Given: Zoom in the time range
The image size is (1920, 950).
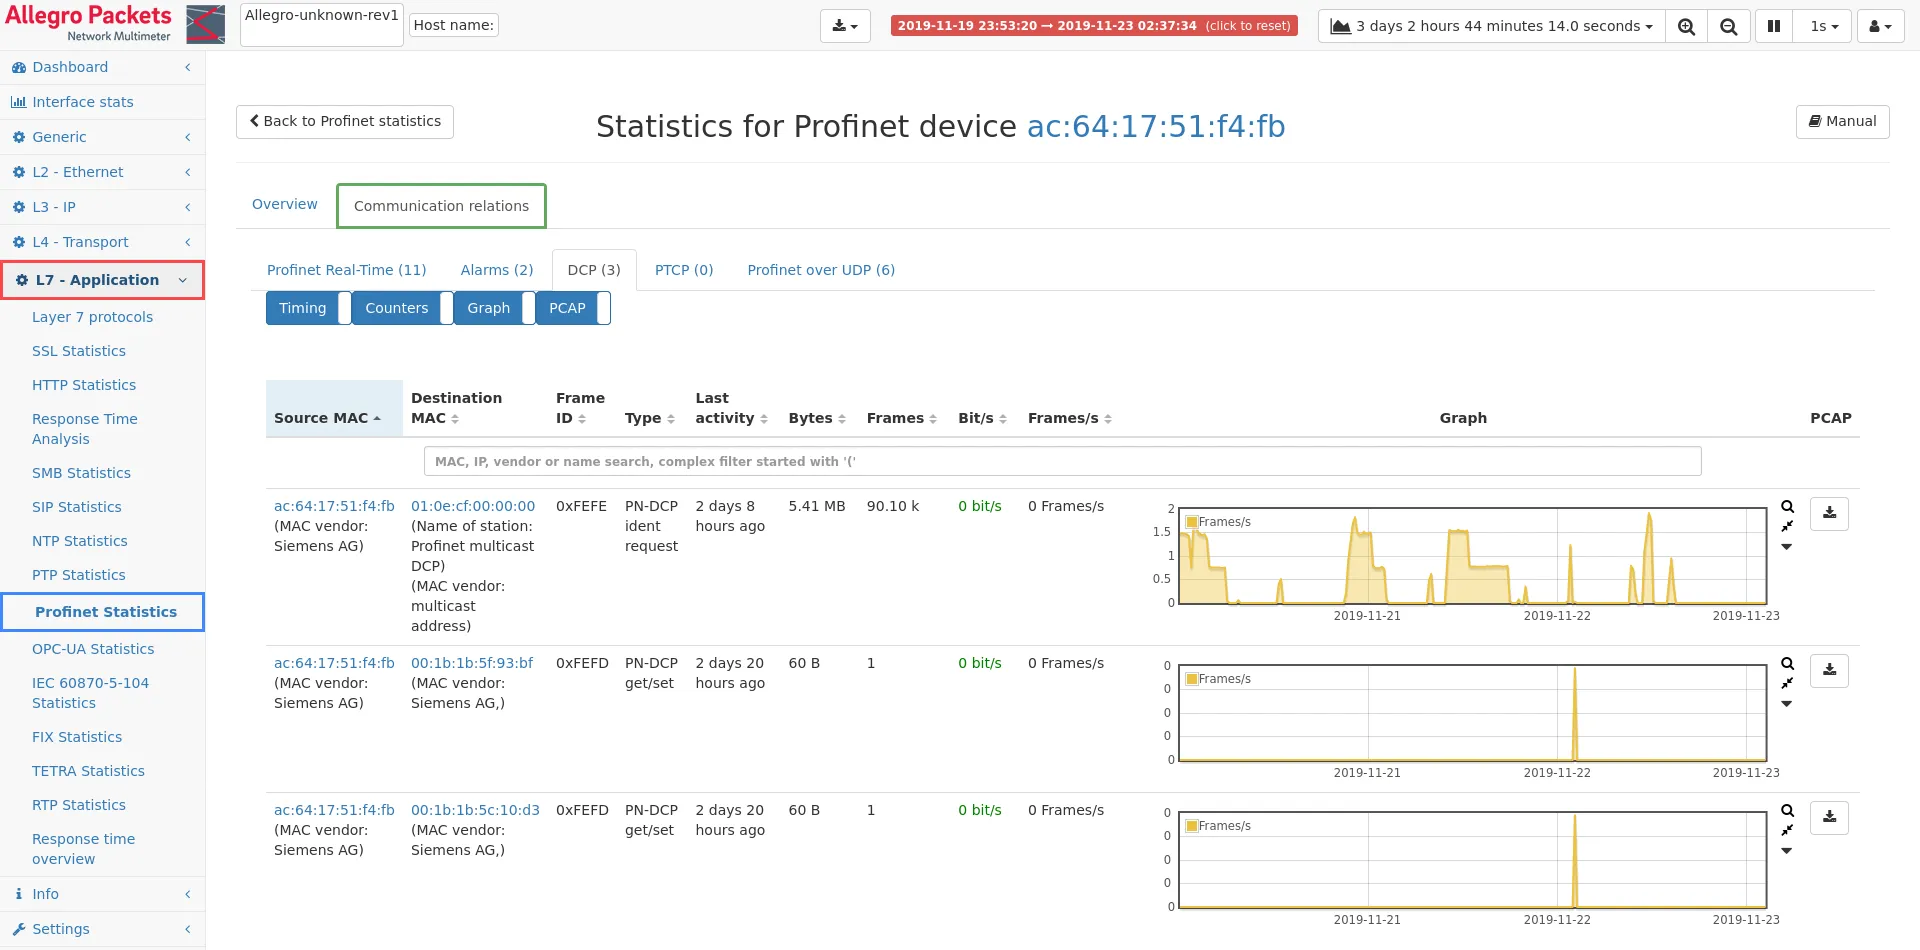Looking at the screenshot, I should (1686, 26).
